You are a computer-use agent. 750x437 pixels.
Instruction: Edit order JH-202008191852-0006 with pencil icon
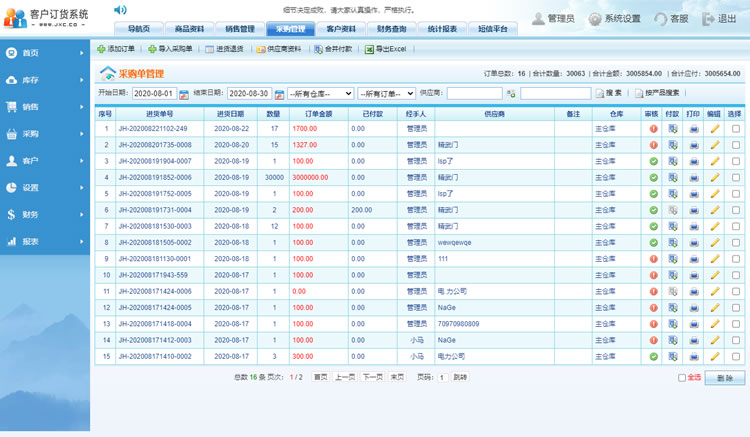715,177
